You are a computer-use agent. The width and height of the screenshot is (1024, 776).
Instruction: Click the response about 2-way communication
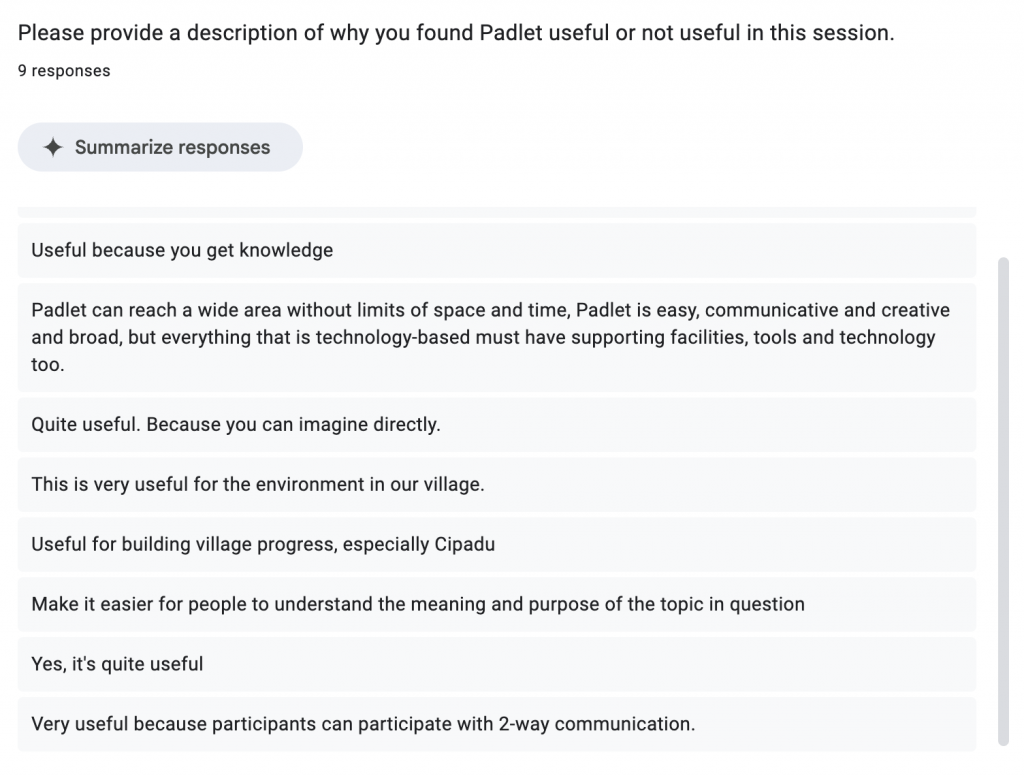(497, 724)
